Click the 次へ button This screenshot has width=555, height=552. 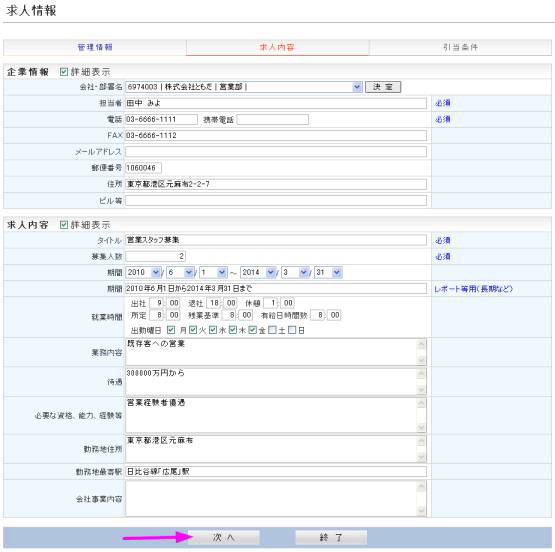pyautogui.click(x=224, y=537)
